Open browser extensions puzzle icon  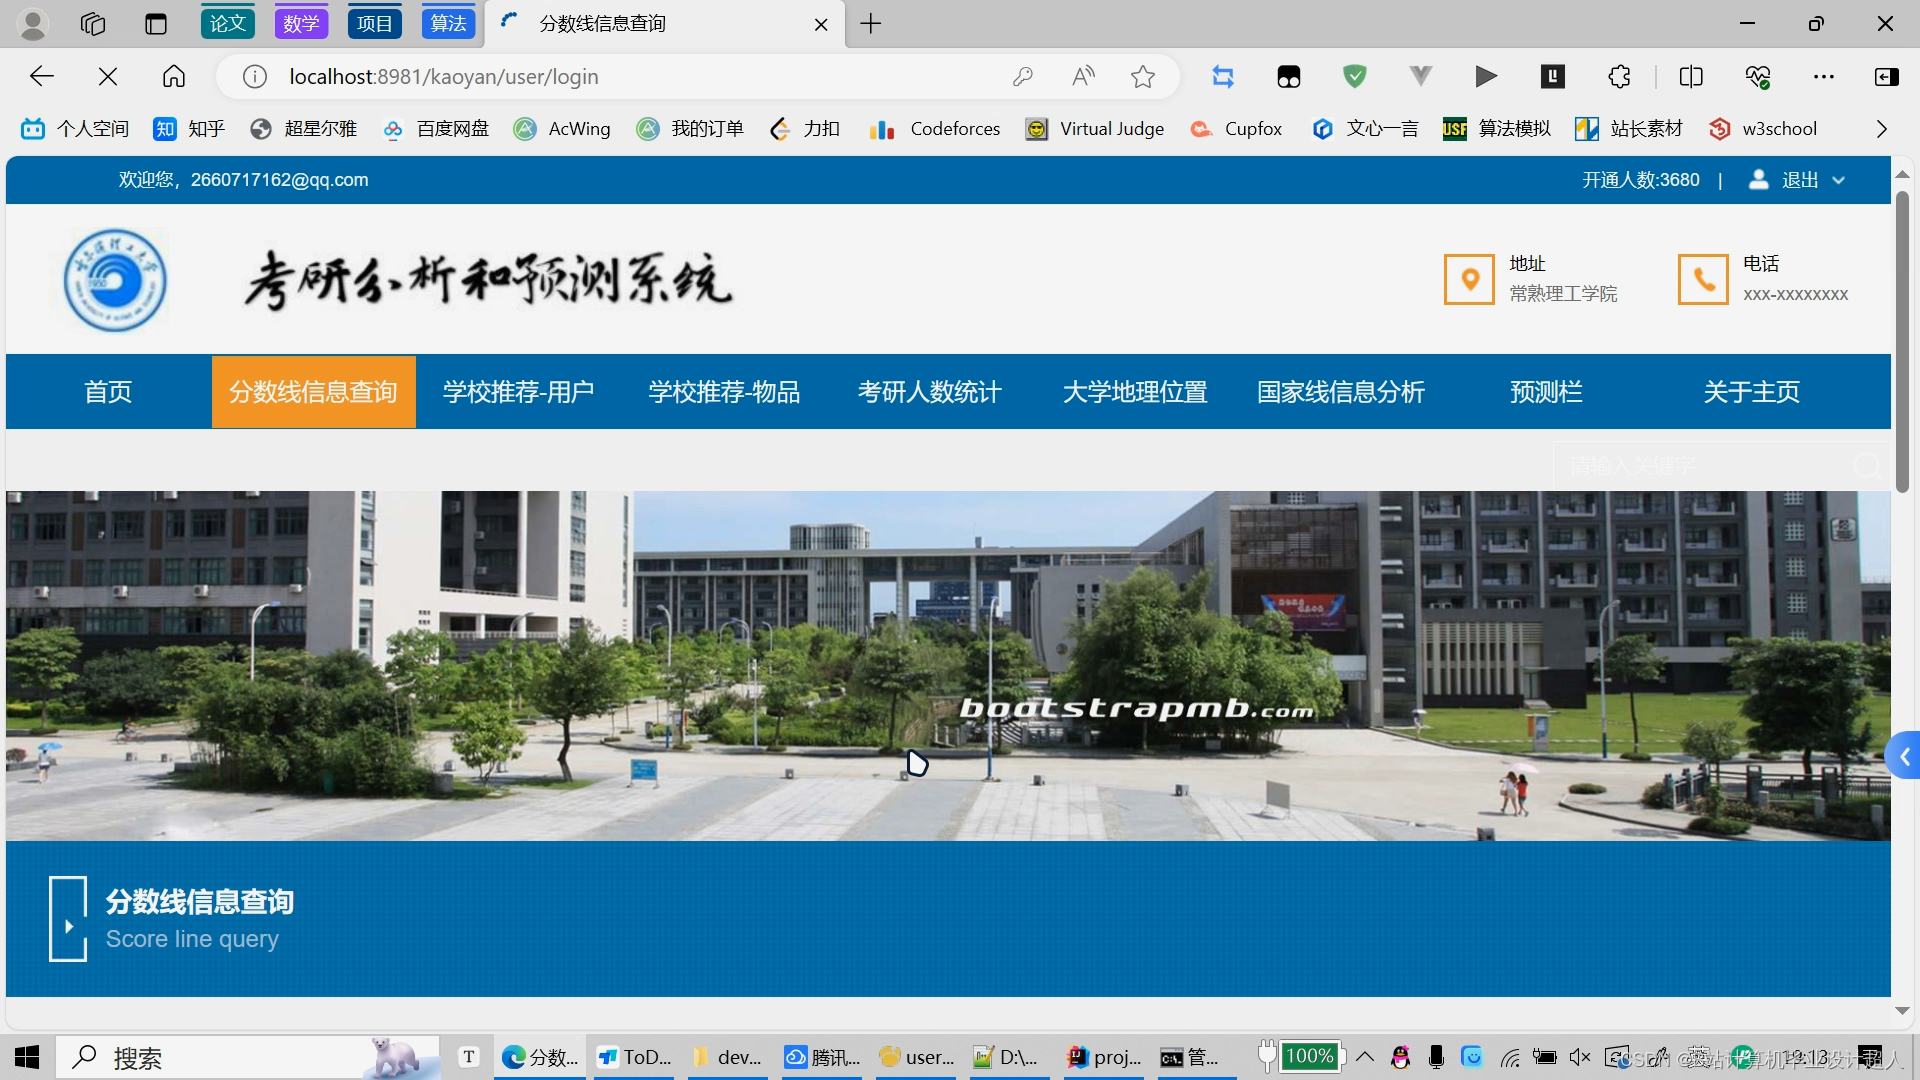pyautogui.click(x=1619, y=77)
